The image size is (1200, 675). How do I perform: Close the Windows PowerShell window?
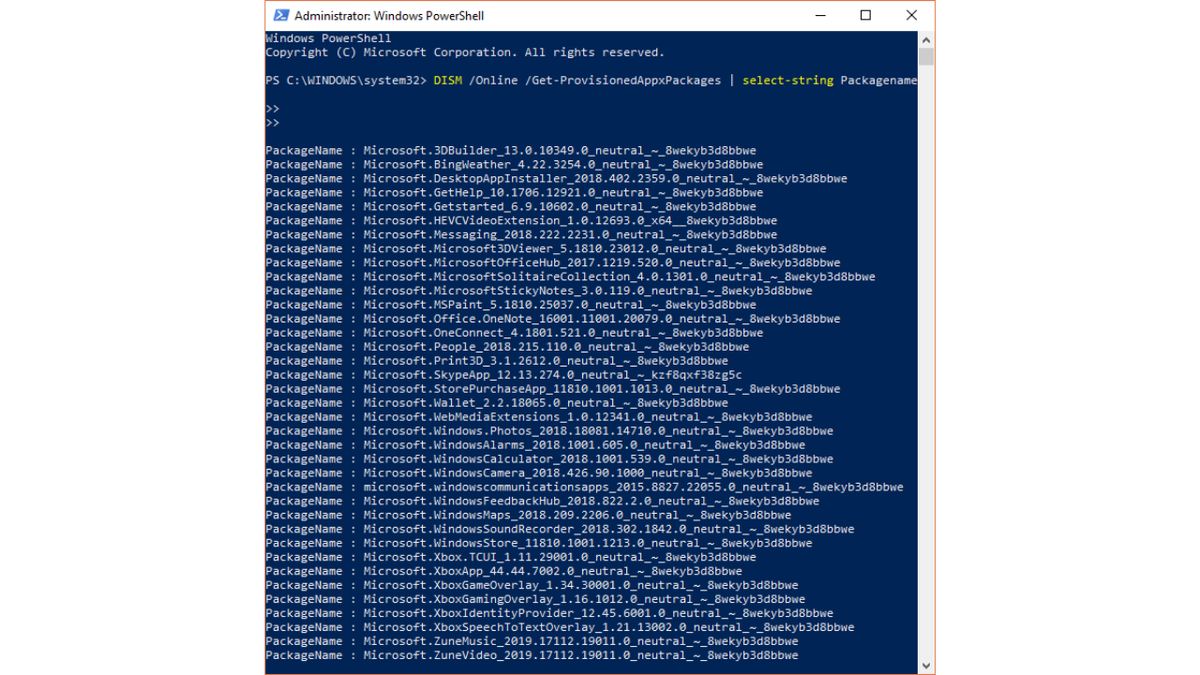(x=911, y=15)
